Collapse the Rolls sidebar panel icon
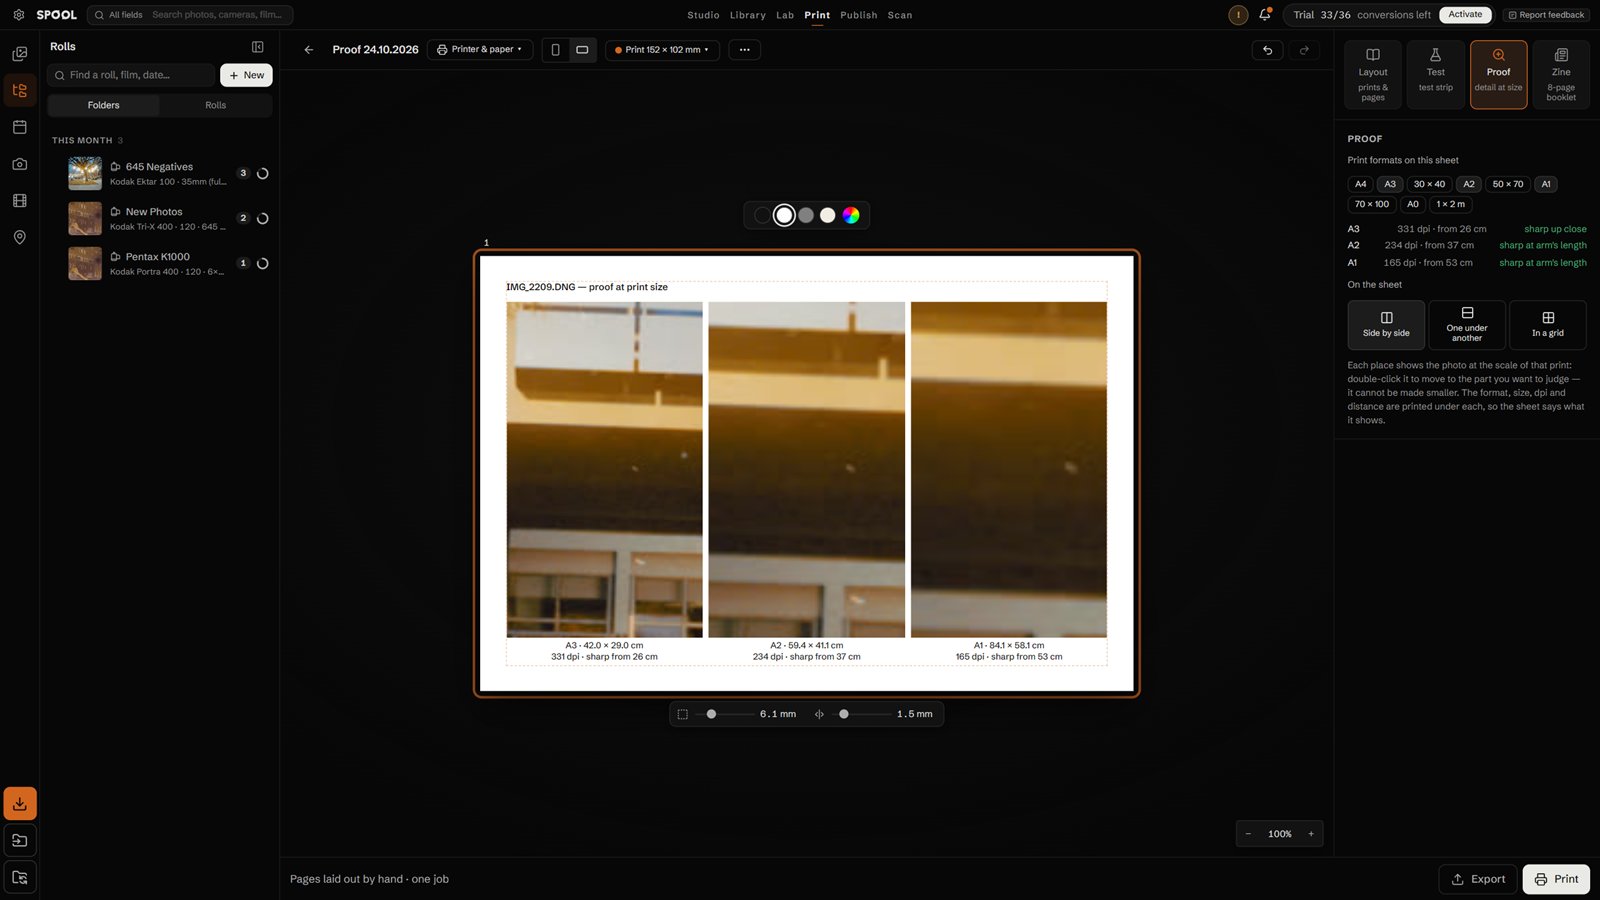Viewport: 1600px width, 900px height. (258, 47)
